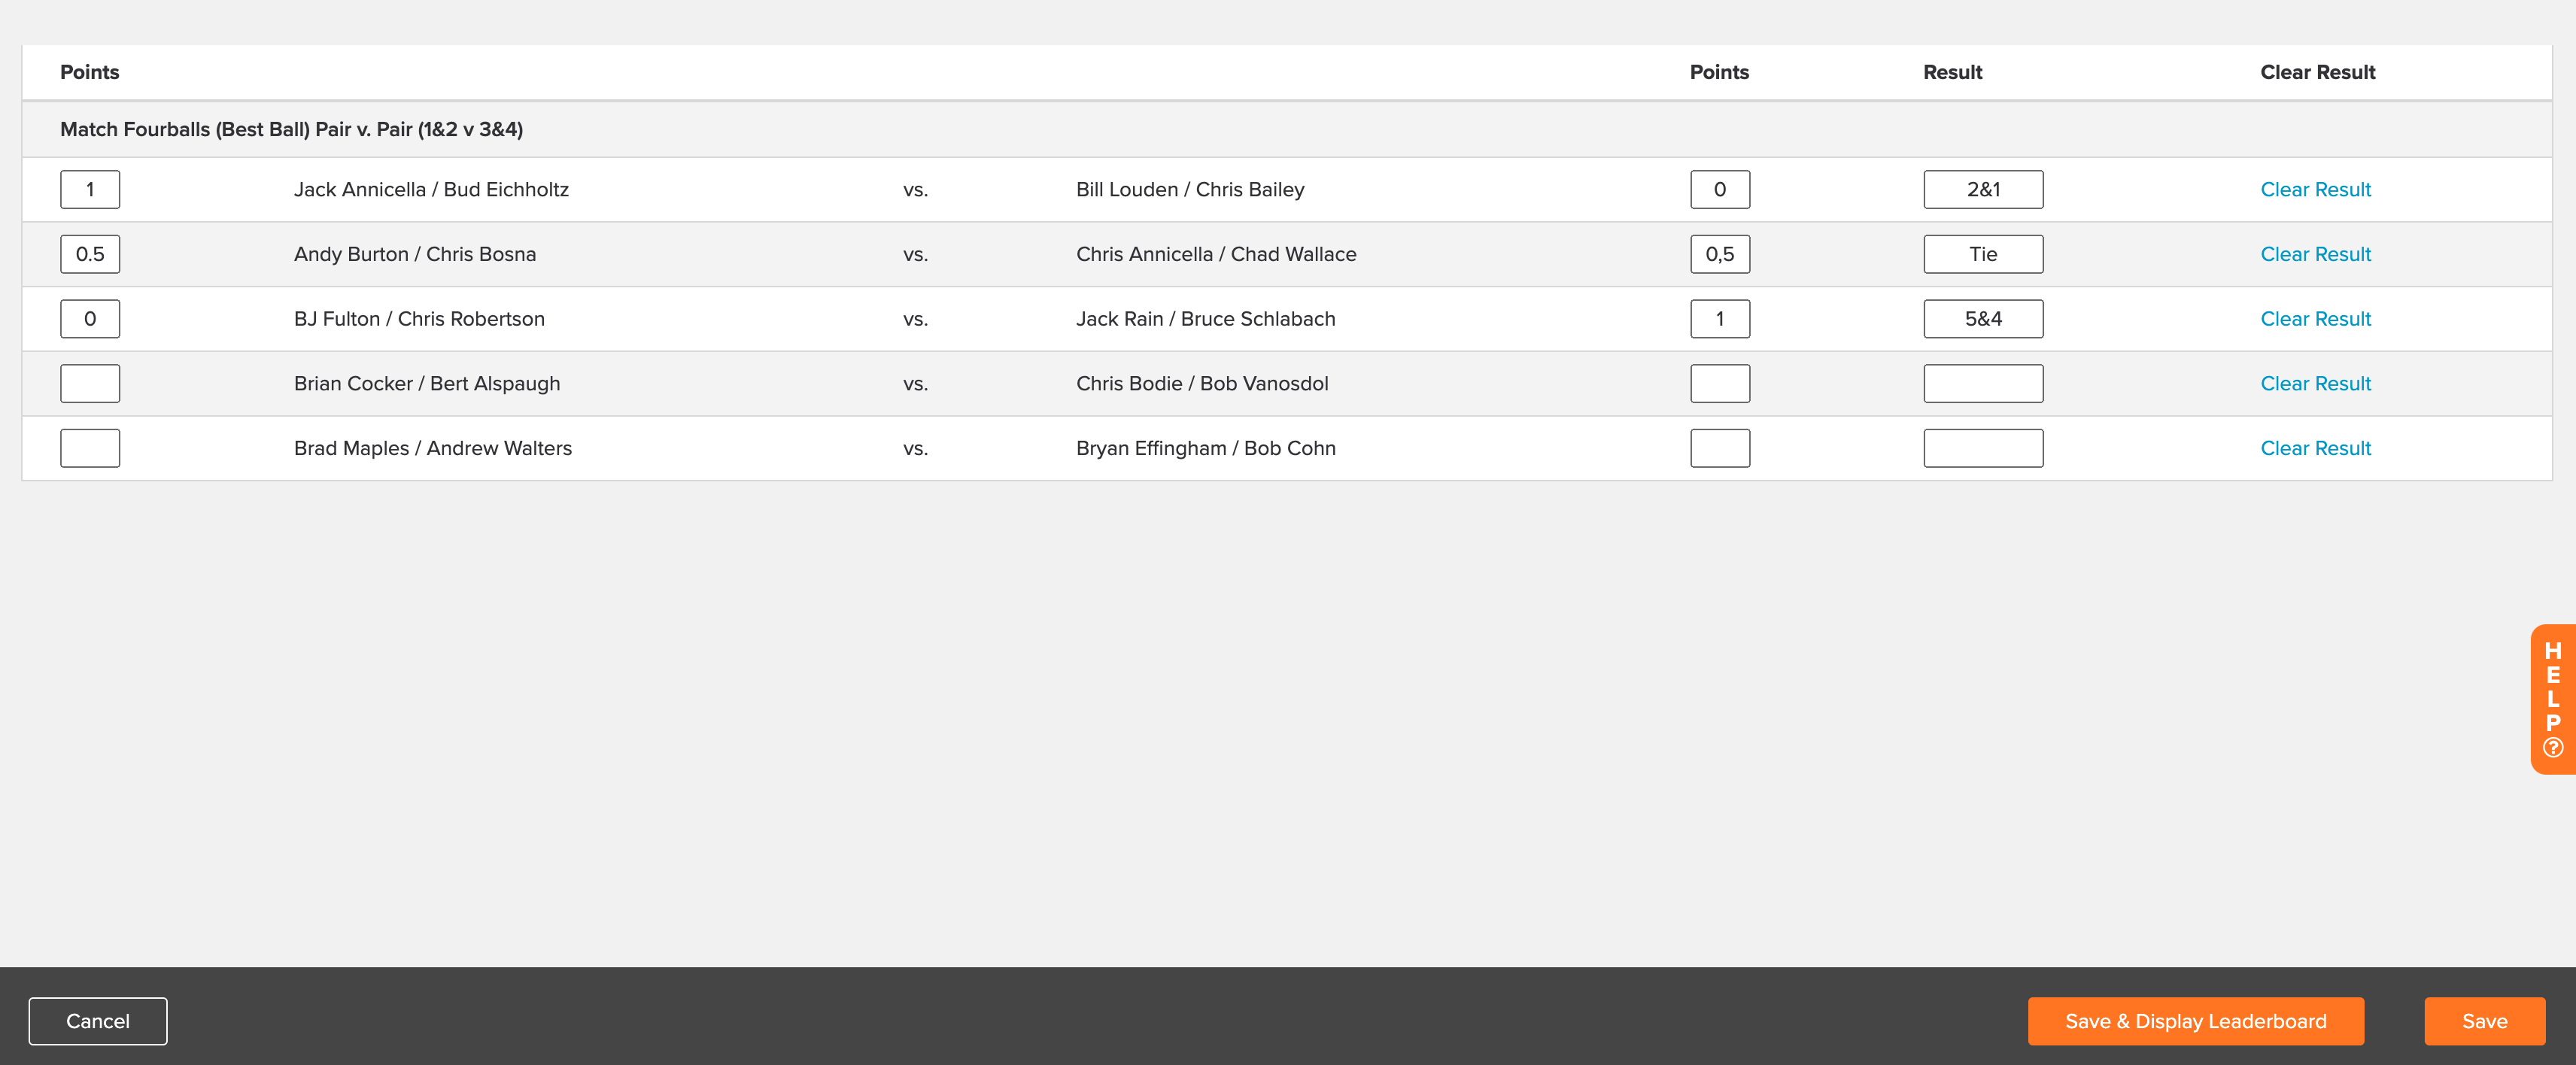2576x1065 pixels.
Task: Focus result field for Brad Maples match
Action: 1983,448
